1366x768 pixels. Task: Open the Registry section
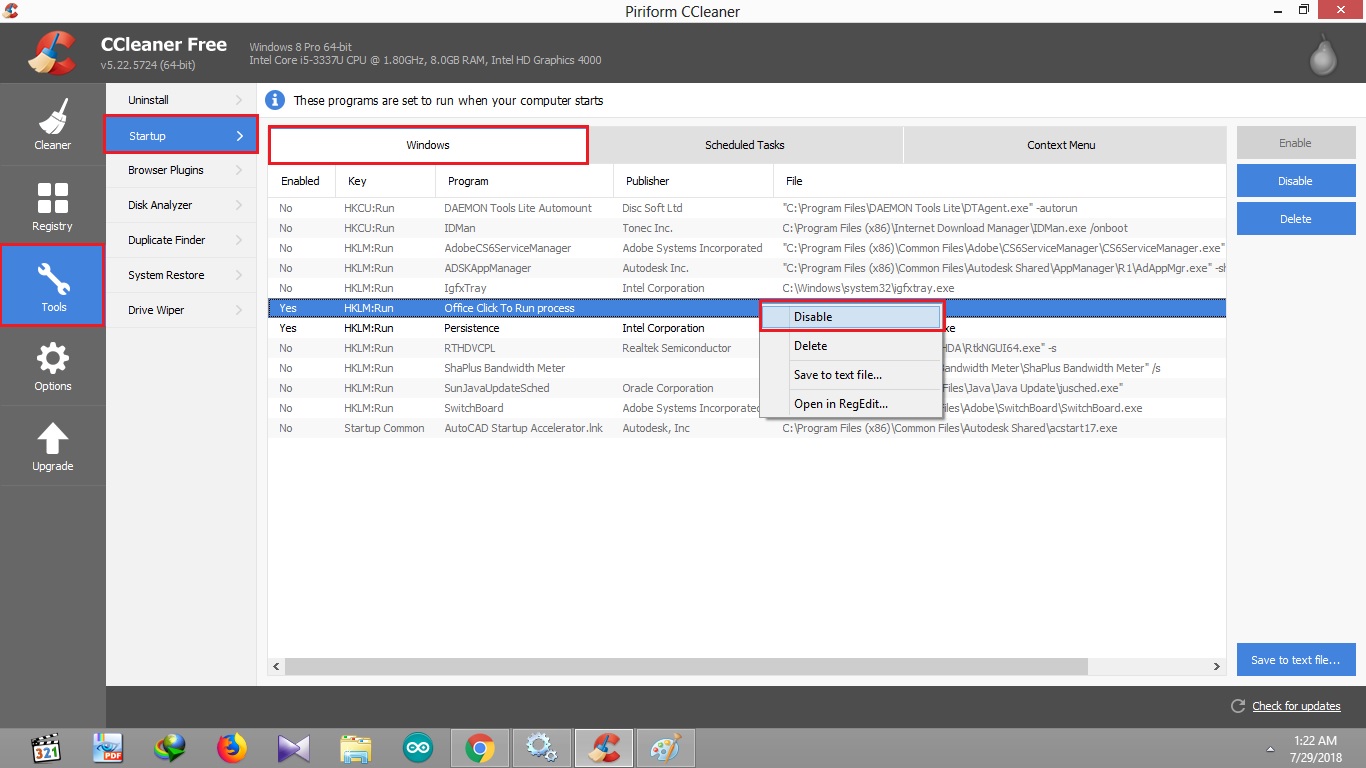tap(52, 205)
